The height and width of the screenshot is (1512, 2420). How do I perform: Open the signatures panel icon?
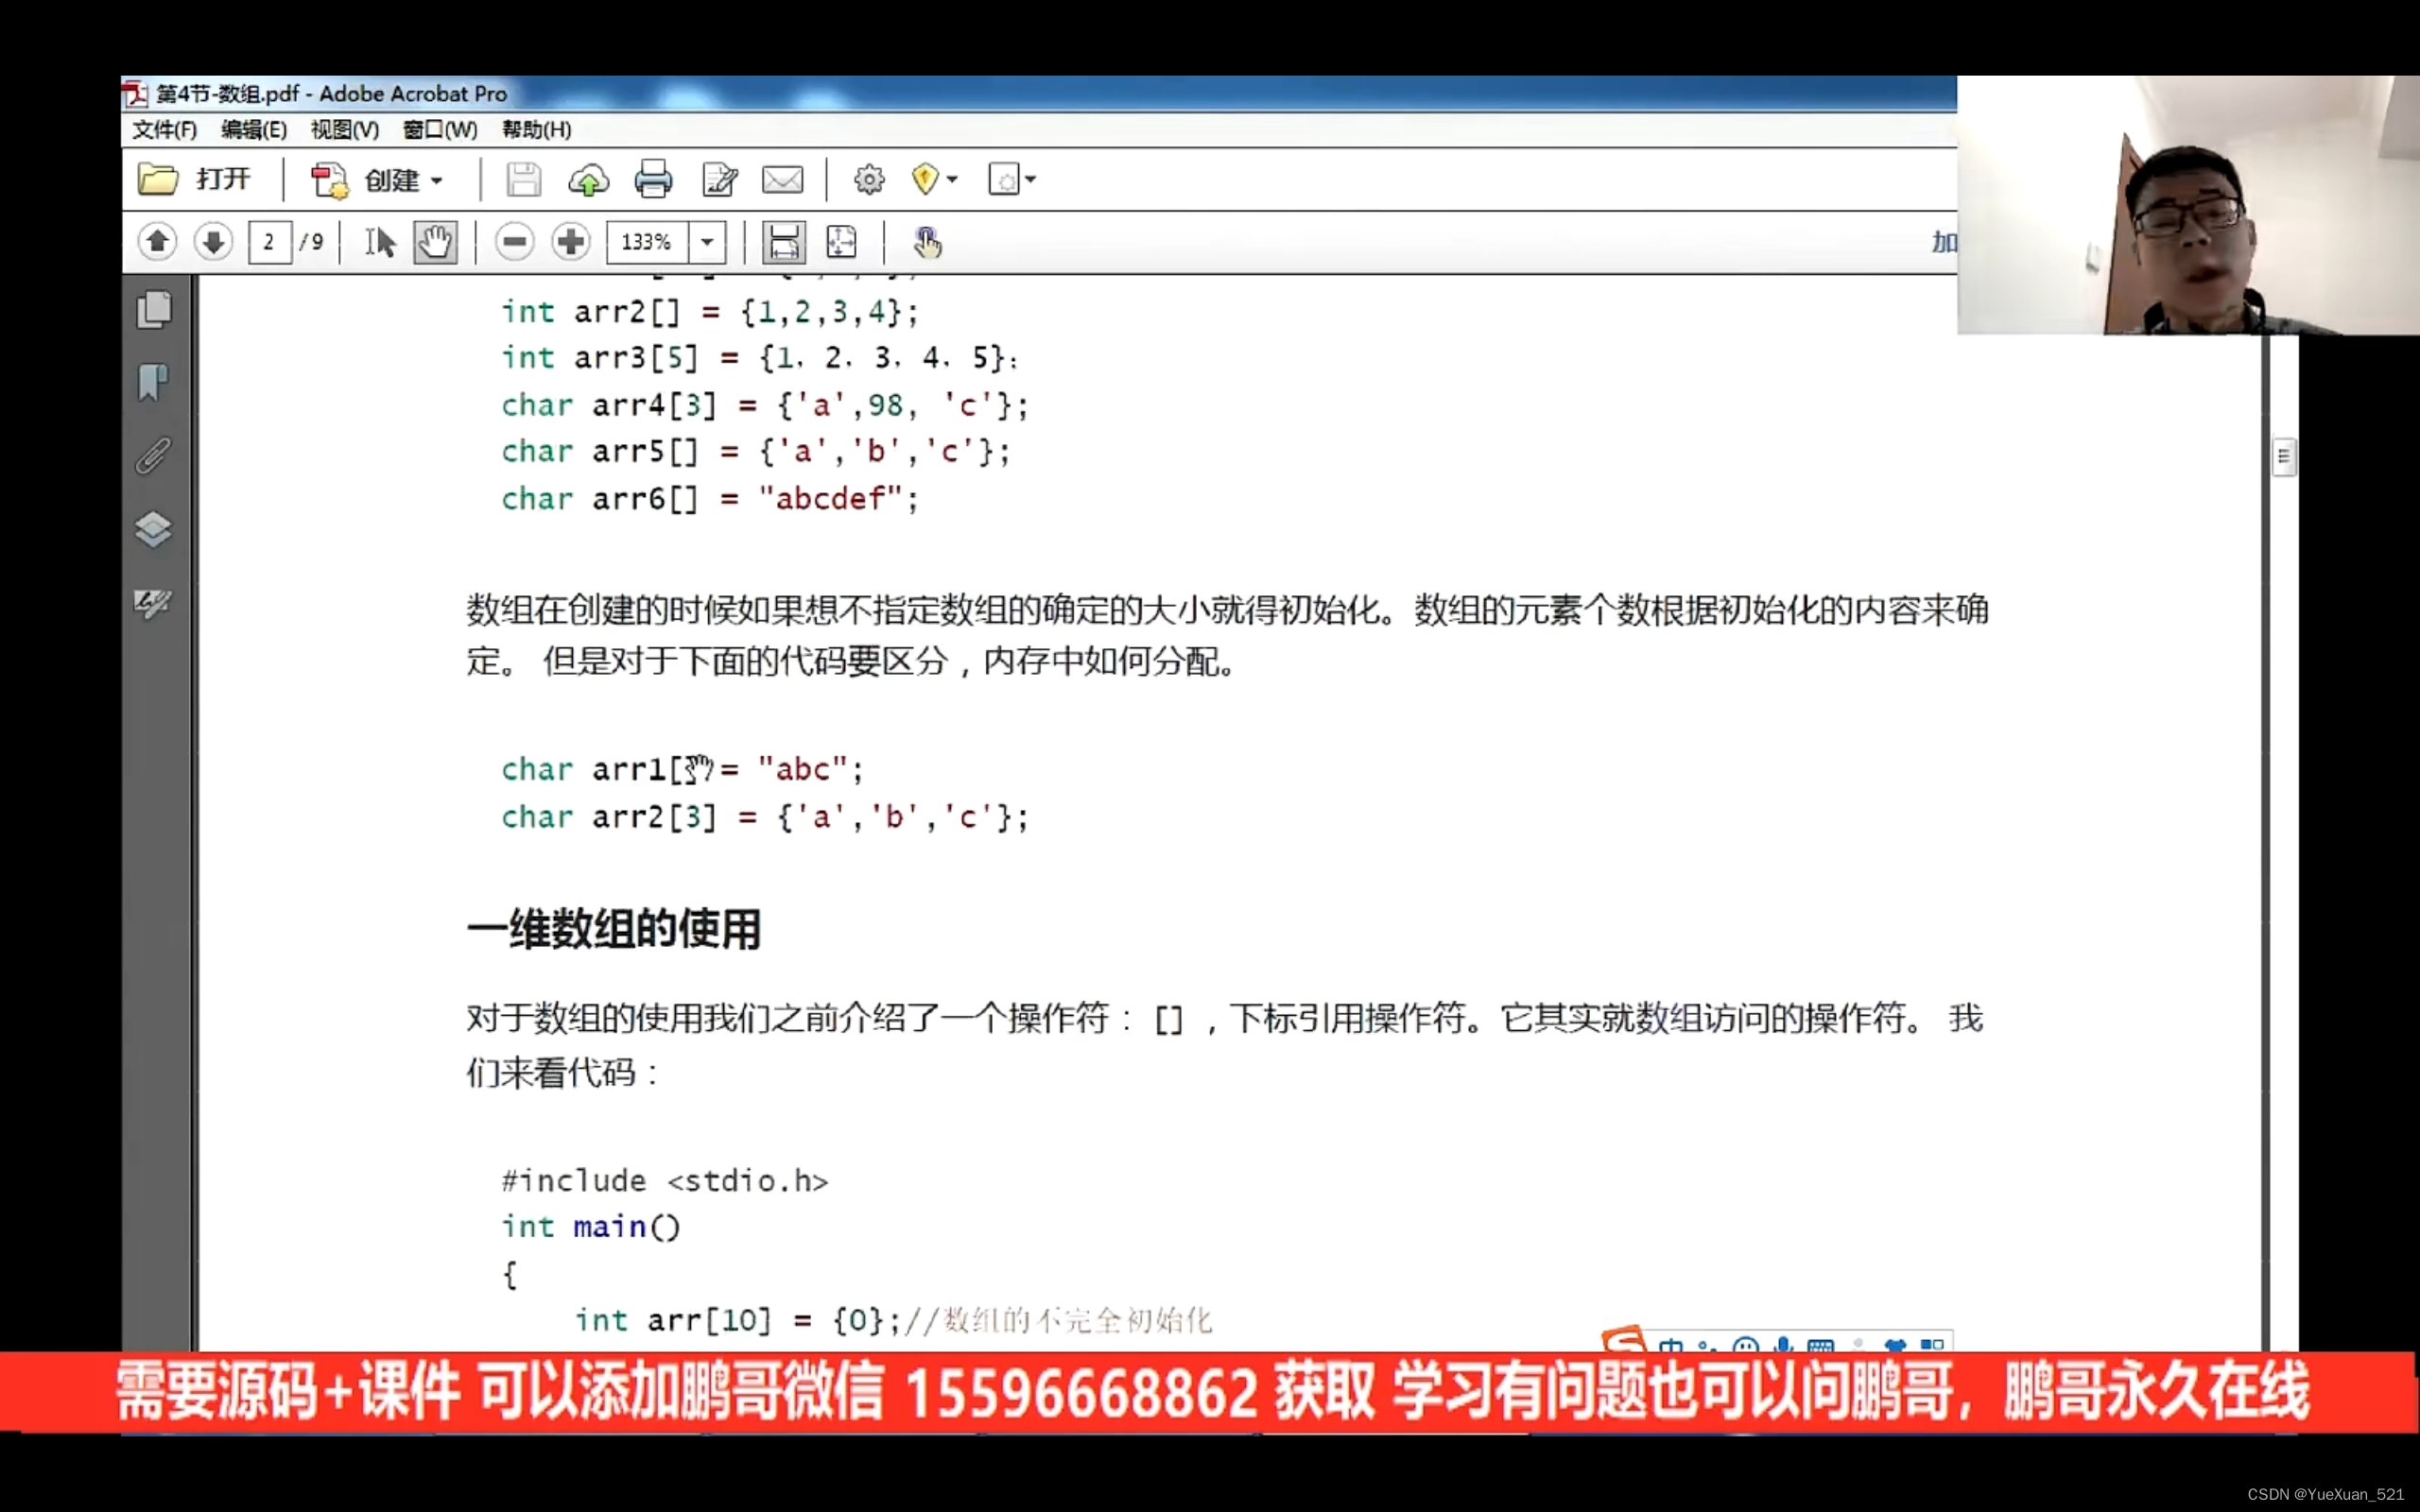(x=153, y=603)
